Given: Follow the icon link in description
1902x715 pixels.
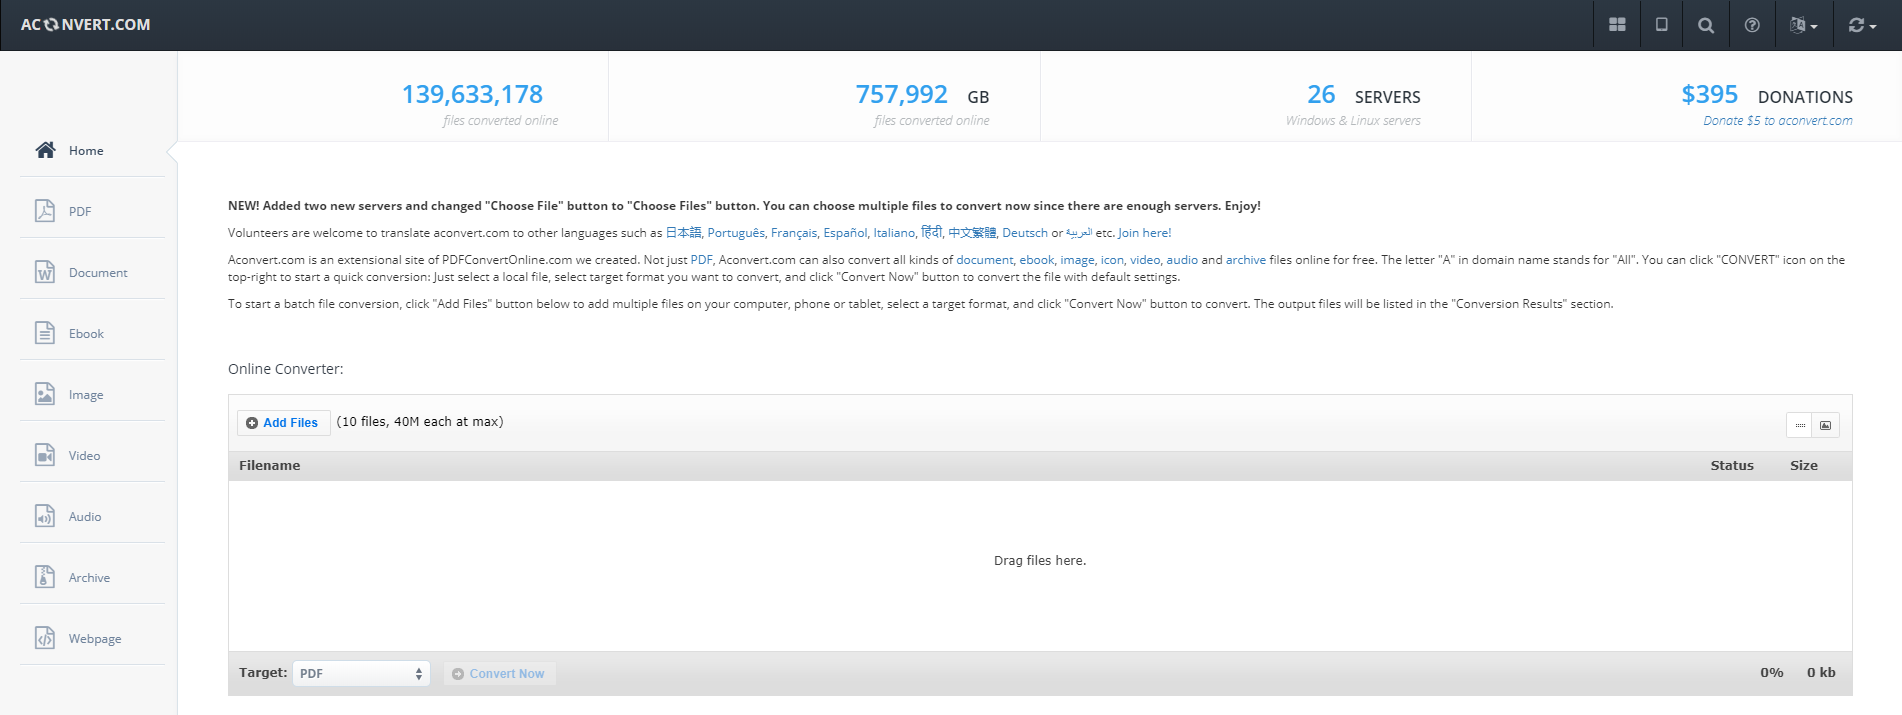Looking at the screenshot, I should 1112,260.
